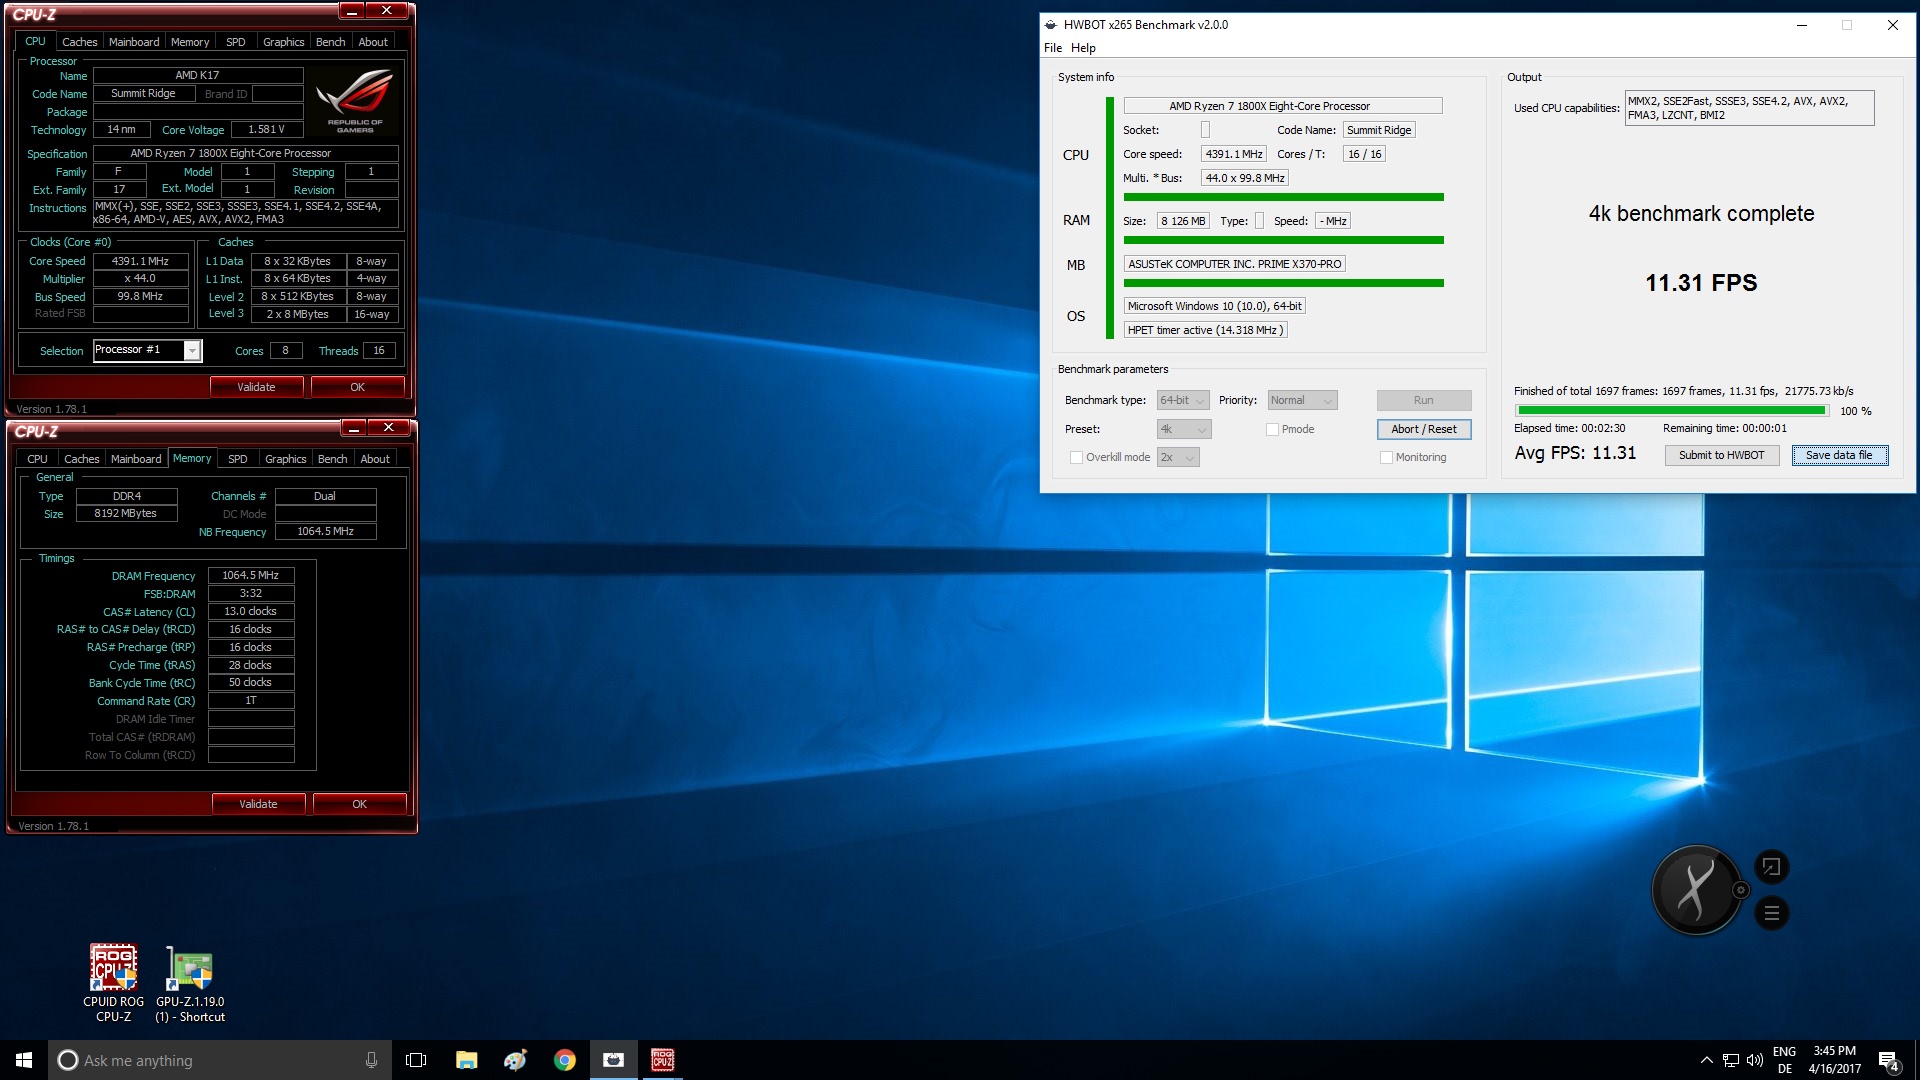
Task: Open the X widget's small gear settings
Action: tap(1741, 890)
